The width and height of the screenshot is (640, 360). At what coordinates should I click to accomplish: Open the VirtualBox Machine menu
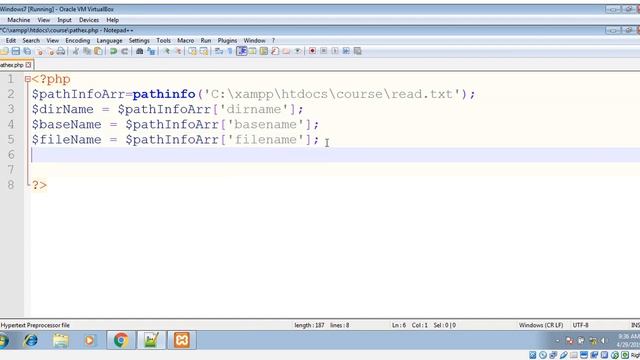19,20
